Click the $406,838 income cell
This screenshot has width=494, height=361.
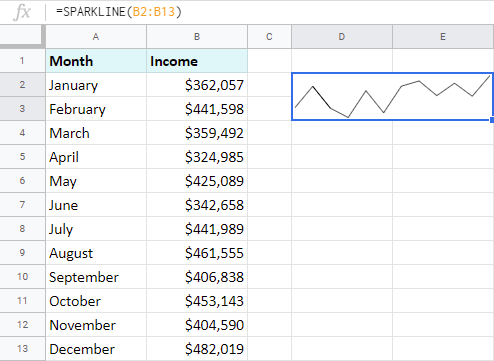(x=197, y=277)
